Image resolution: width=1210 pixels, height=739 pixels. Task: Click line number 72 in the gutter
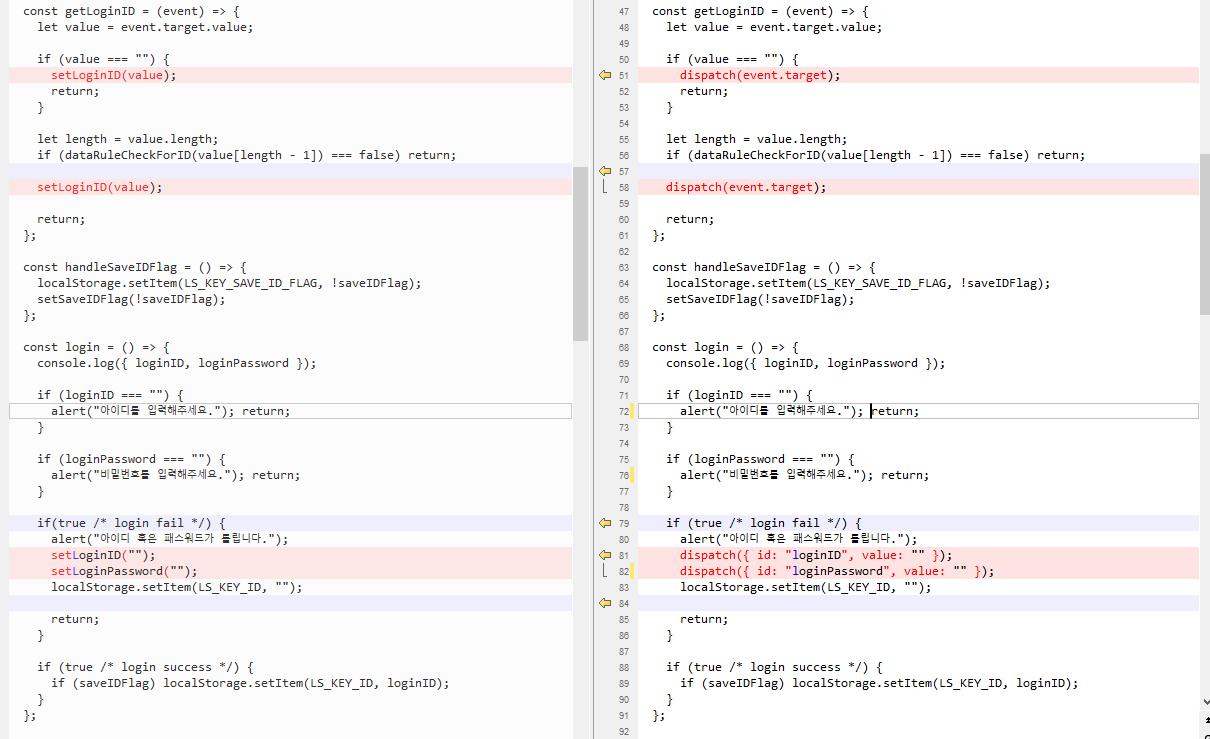click(x=624, y=411)
